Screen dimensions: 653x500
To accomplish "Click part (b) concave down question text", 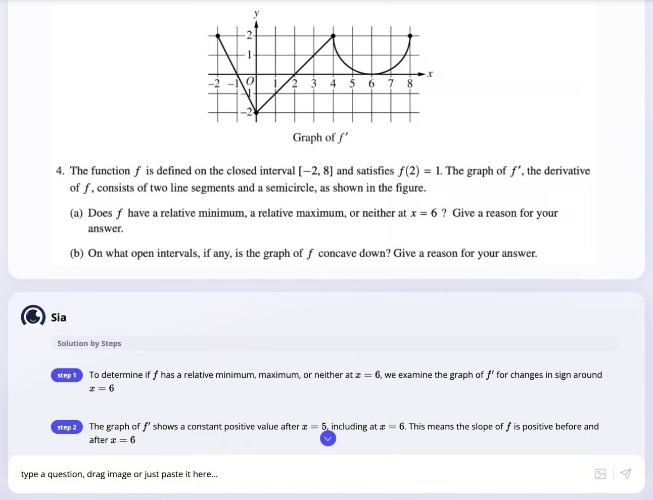I will pyautogui.click(x=304, y=254).
